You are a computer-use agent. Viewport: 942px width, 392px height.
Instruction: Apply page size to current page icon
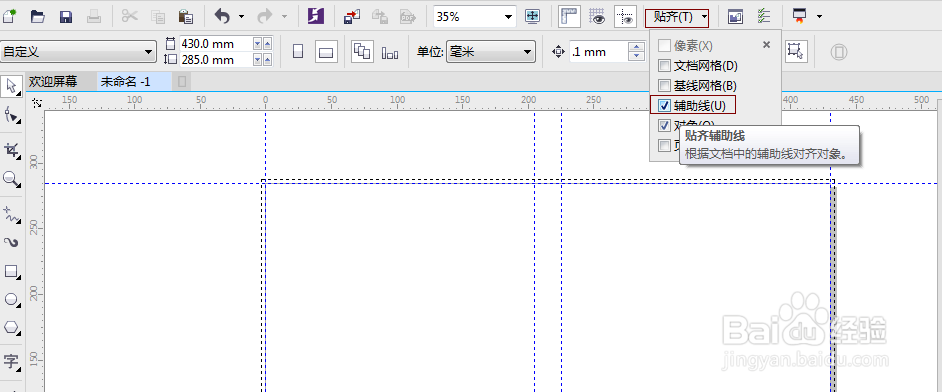coord(390,53)
